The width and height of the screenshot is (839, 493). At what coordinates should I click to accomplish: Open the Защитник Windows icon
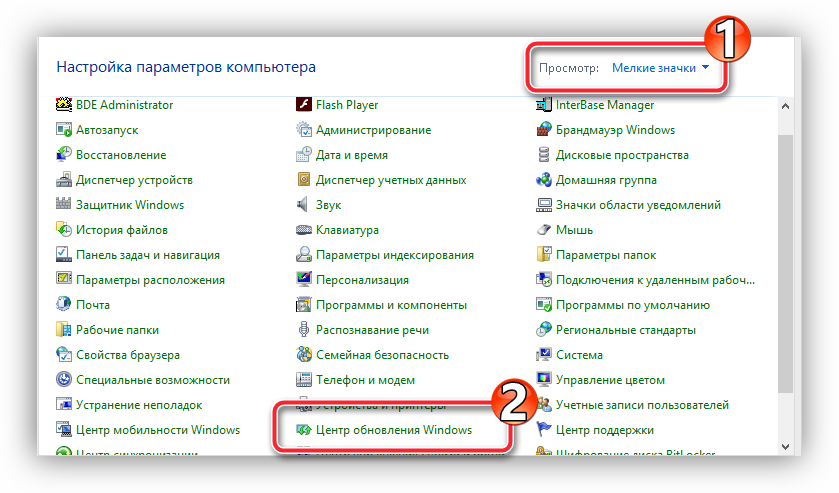(64, 204)
